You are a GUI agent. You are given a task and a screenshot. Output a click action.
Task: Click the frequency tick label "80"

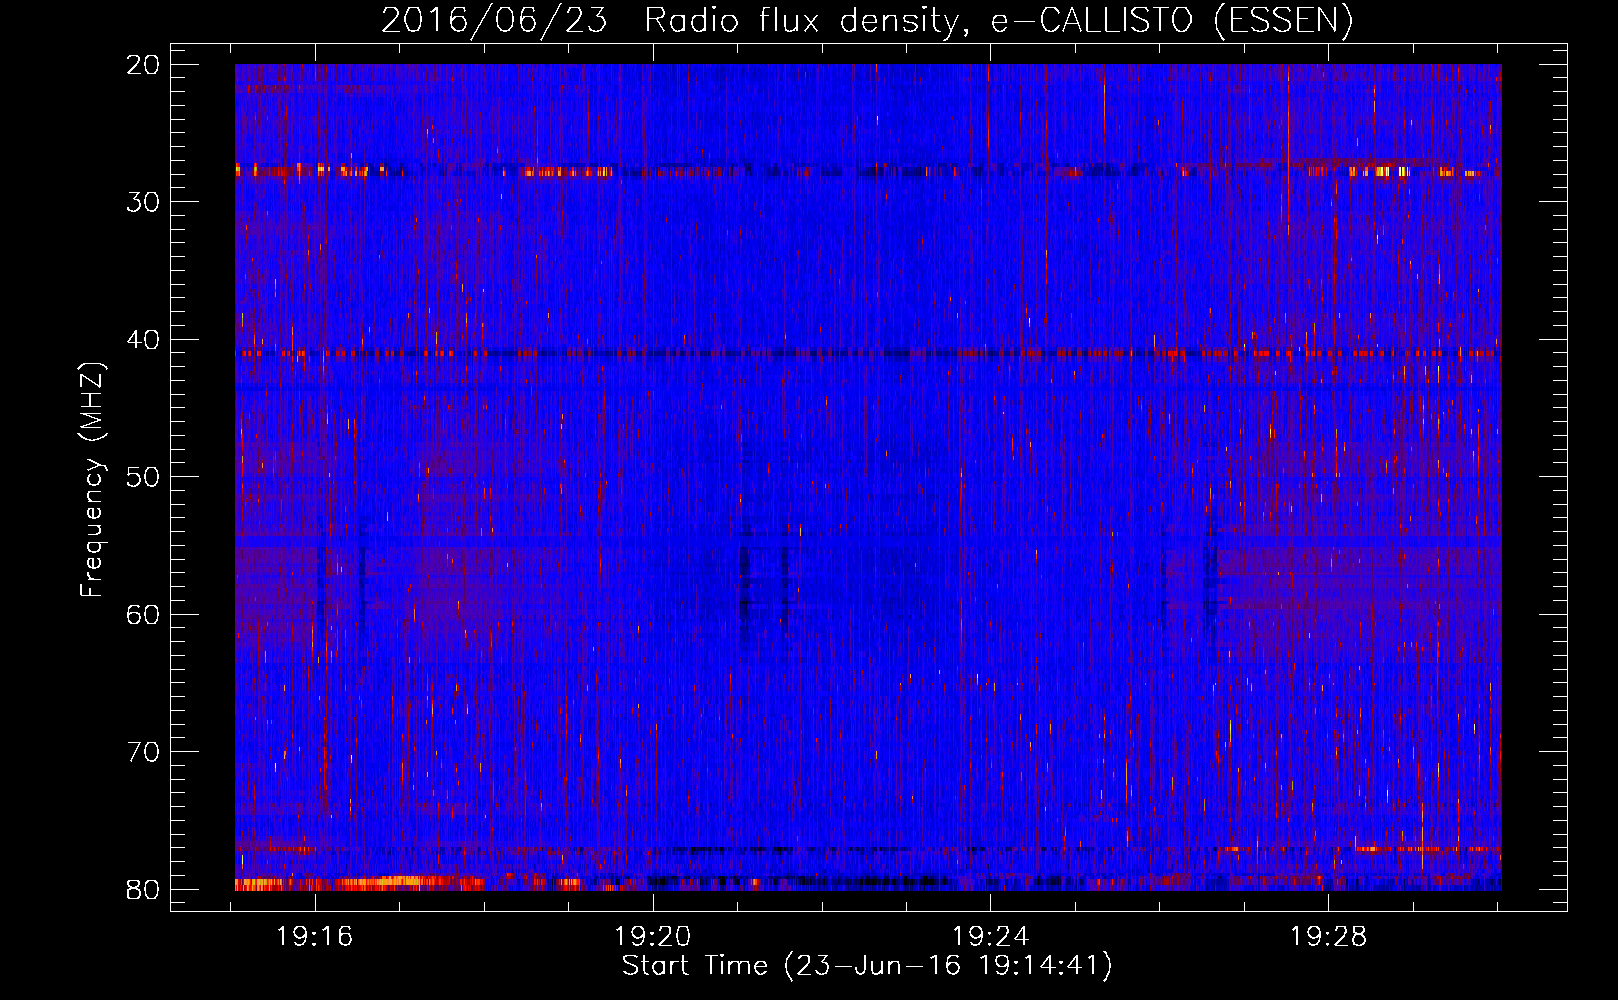click(x=144, y=890)
